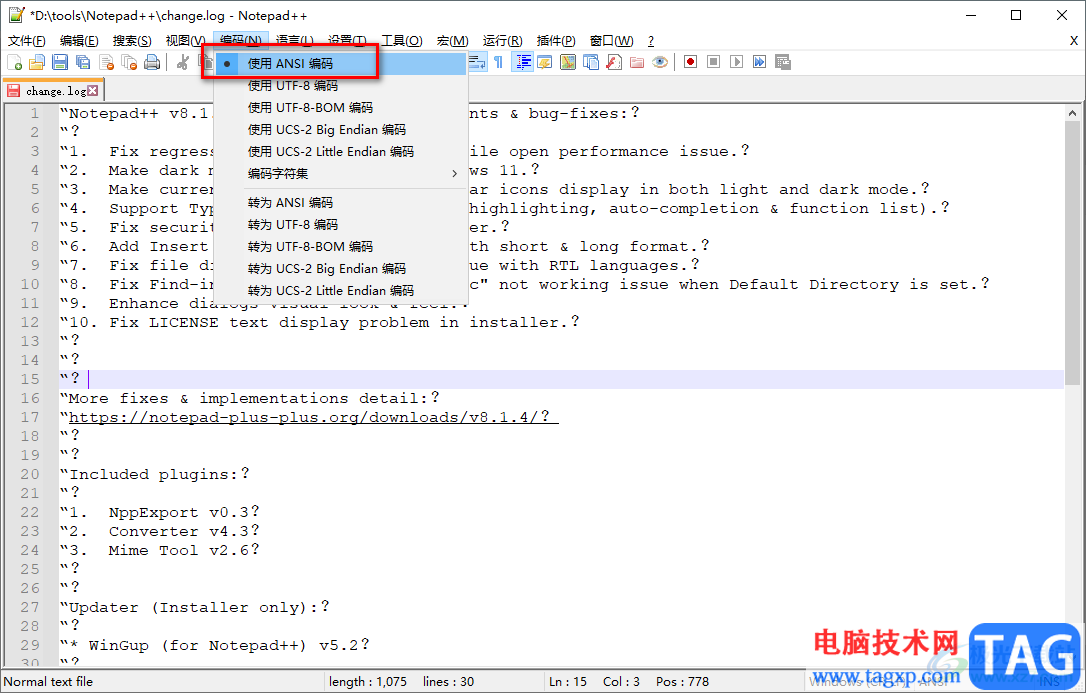The height and width of the screenshot is (693, 1086).
Task: Click the vertical scrollbar up arrow
Action: click(1072, 113)
